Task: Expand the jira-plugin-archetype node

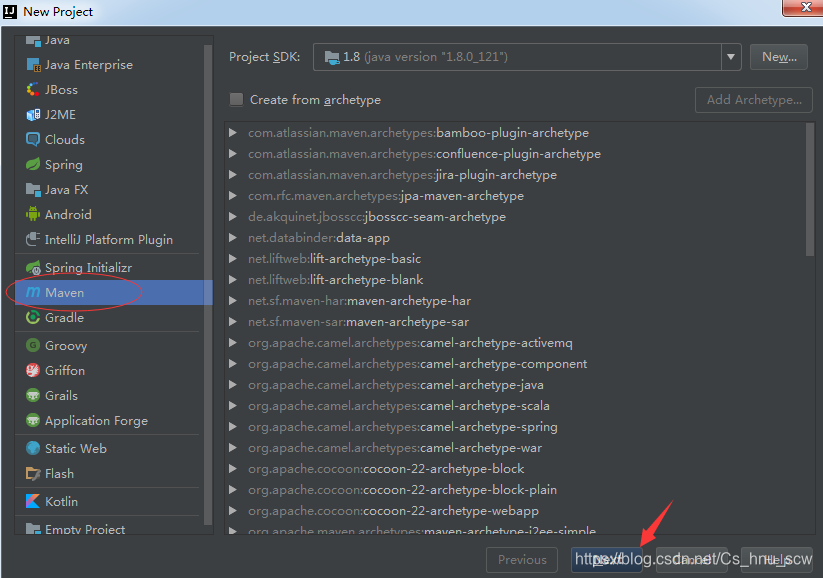Action: tap(233, 175)
